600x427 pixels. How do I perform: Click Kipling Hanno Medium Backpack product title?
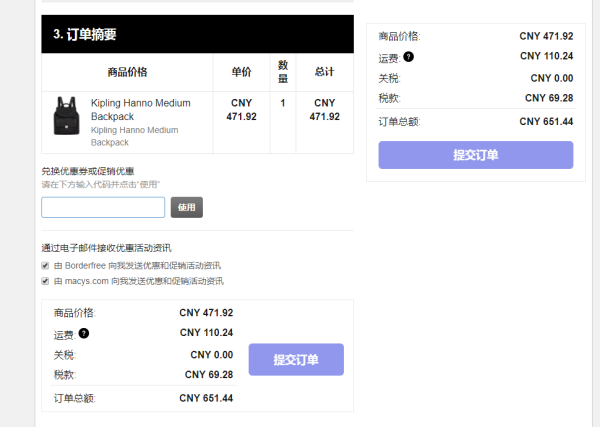pyautogui.click(x=140, y=110)
